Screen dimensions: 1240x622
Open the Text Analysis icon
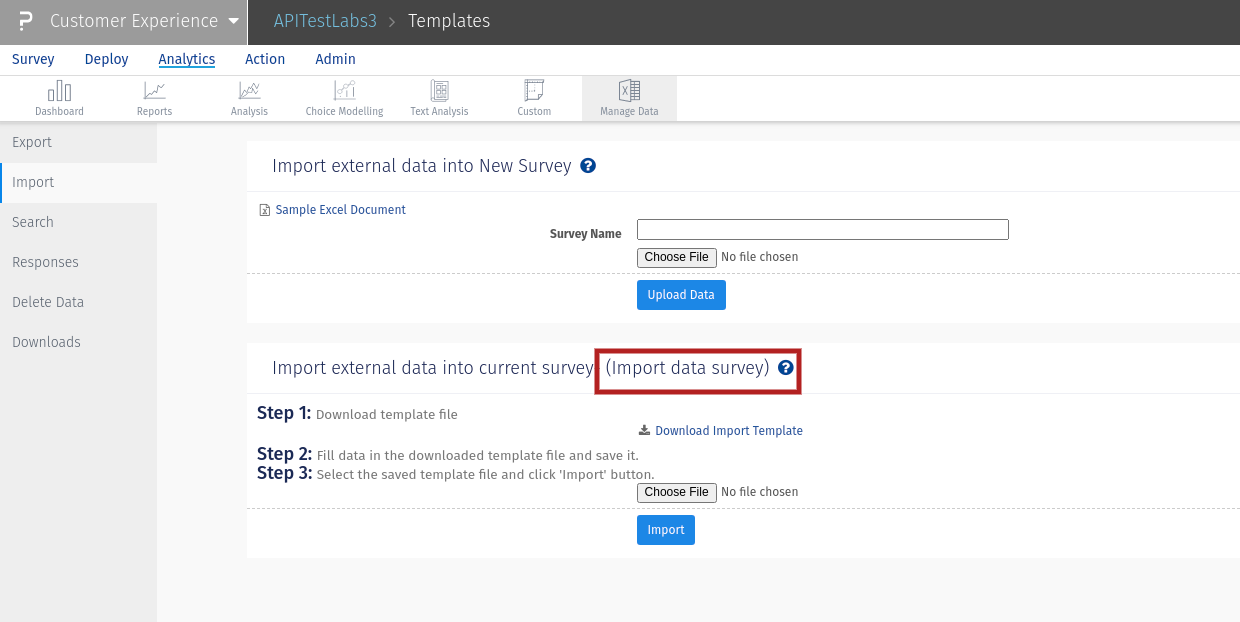pos(439,91)
